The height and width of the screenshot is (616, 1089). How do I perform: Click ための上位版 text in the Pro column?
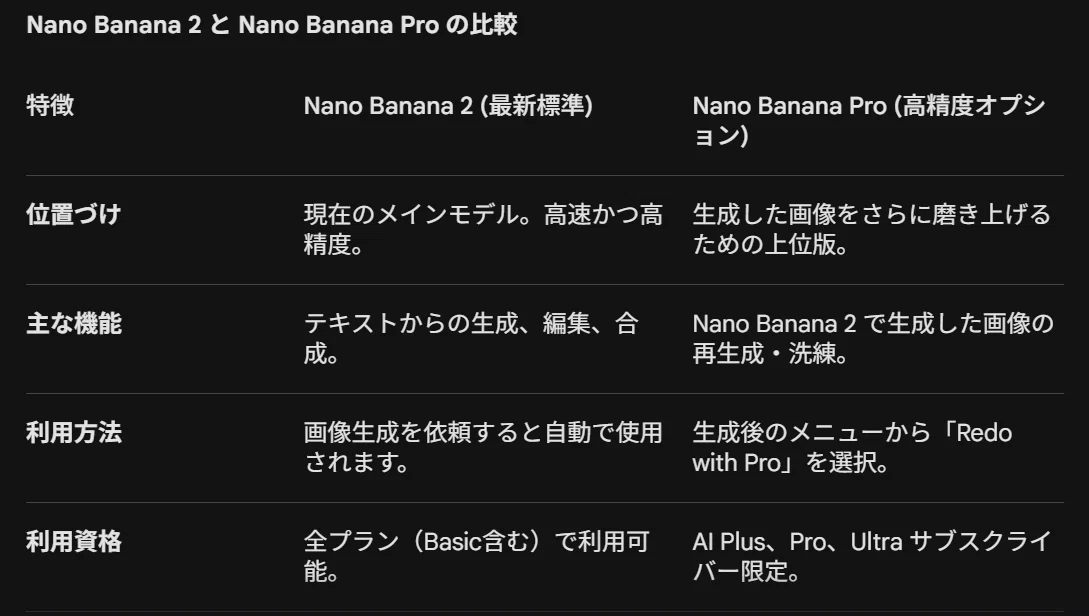pos(770,244)
